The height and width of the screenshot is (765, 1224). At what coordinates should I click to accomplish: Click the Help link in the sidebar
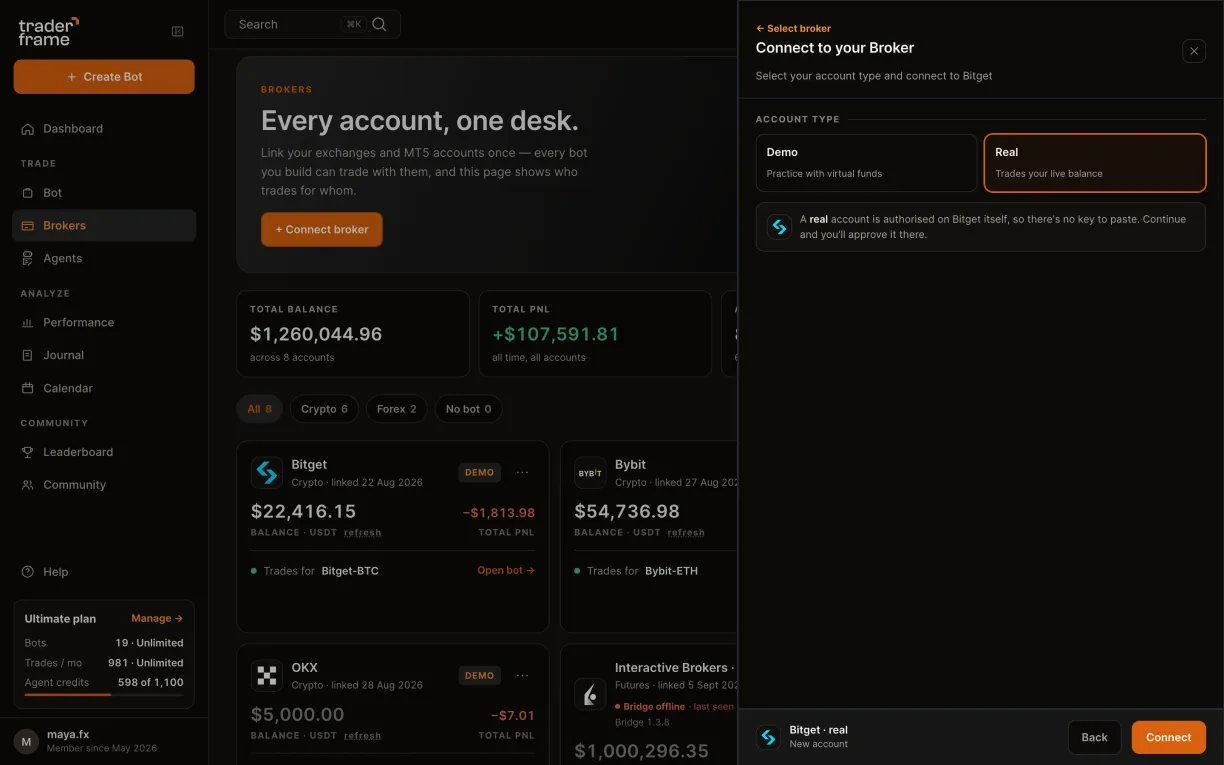coord(45,572)
